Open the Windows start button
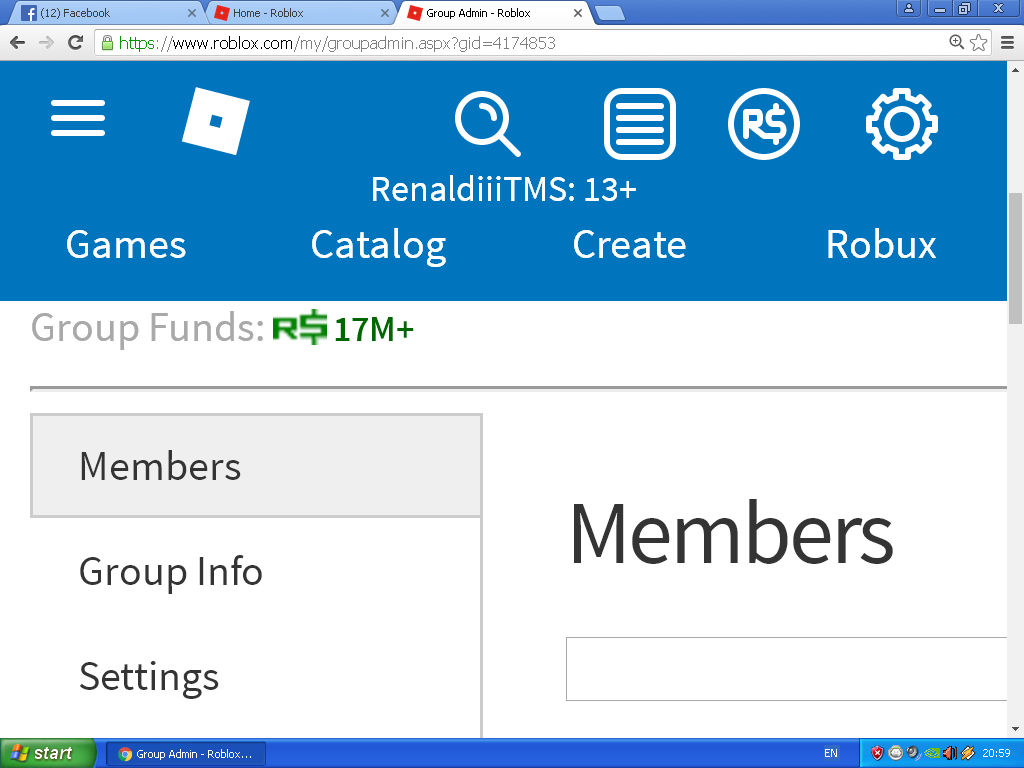The image size is (1024, 768). [48, 753]
